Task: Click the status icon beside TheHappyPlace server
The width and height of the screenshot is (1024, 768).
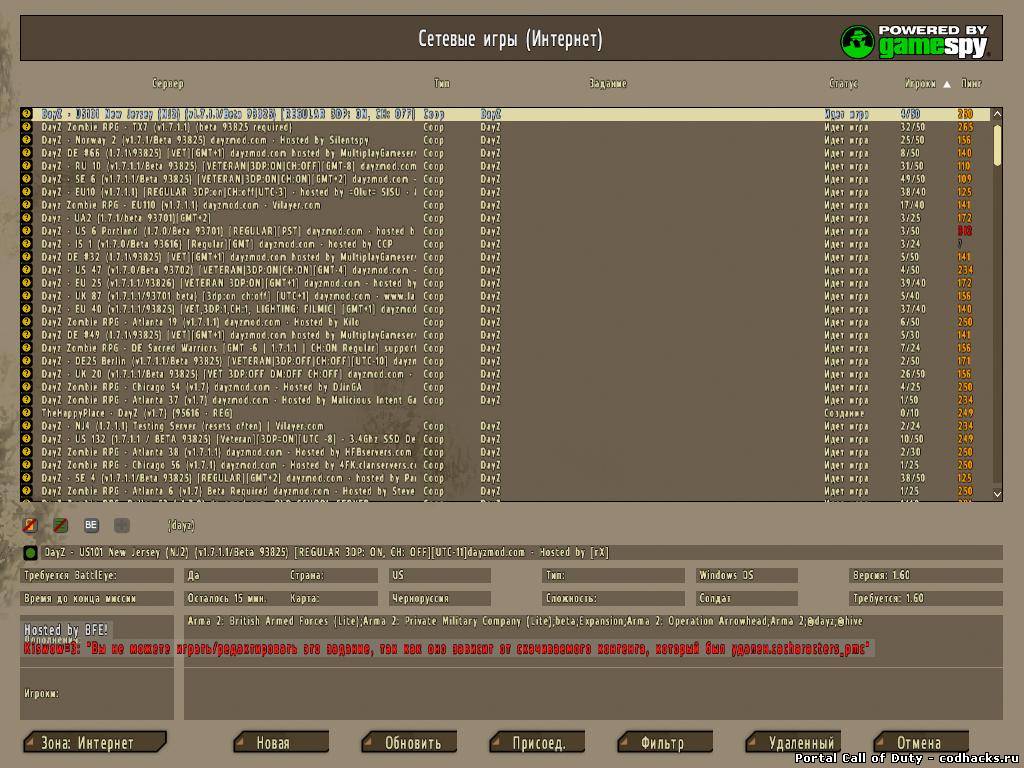Action: [x=26, y=413]
